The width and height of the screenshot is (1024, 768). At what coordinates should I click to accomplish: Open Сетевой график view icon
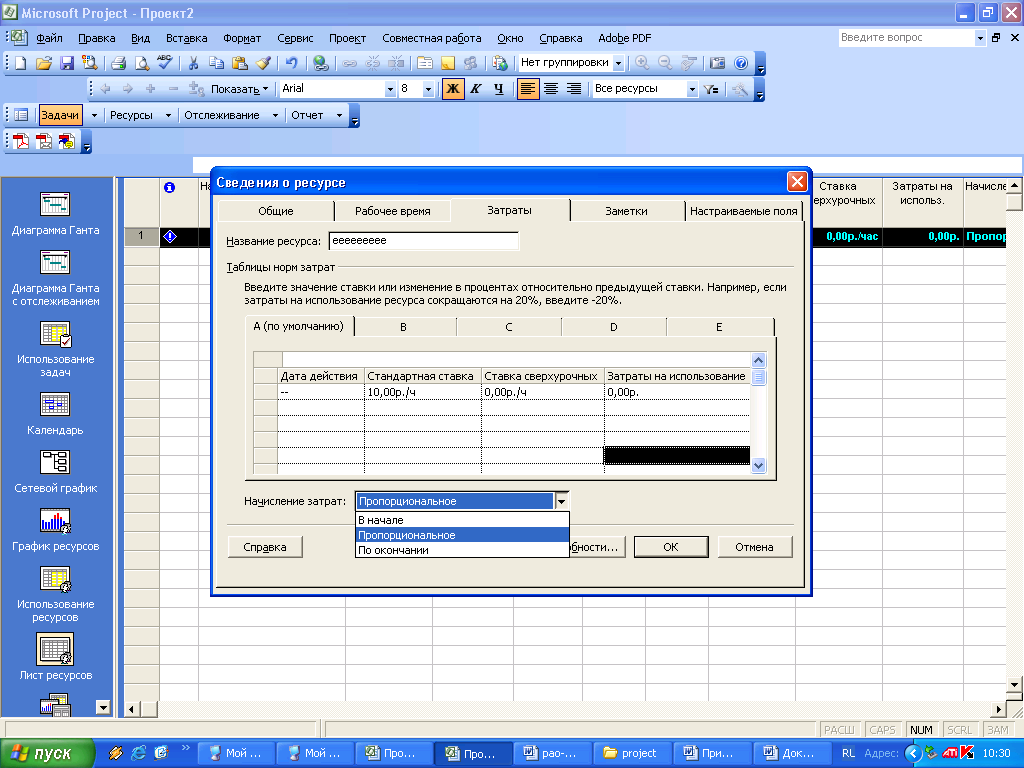55,462
